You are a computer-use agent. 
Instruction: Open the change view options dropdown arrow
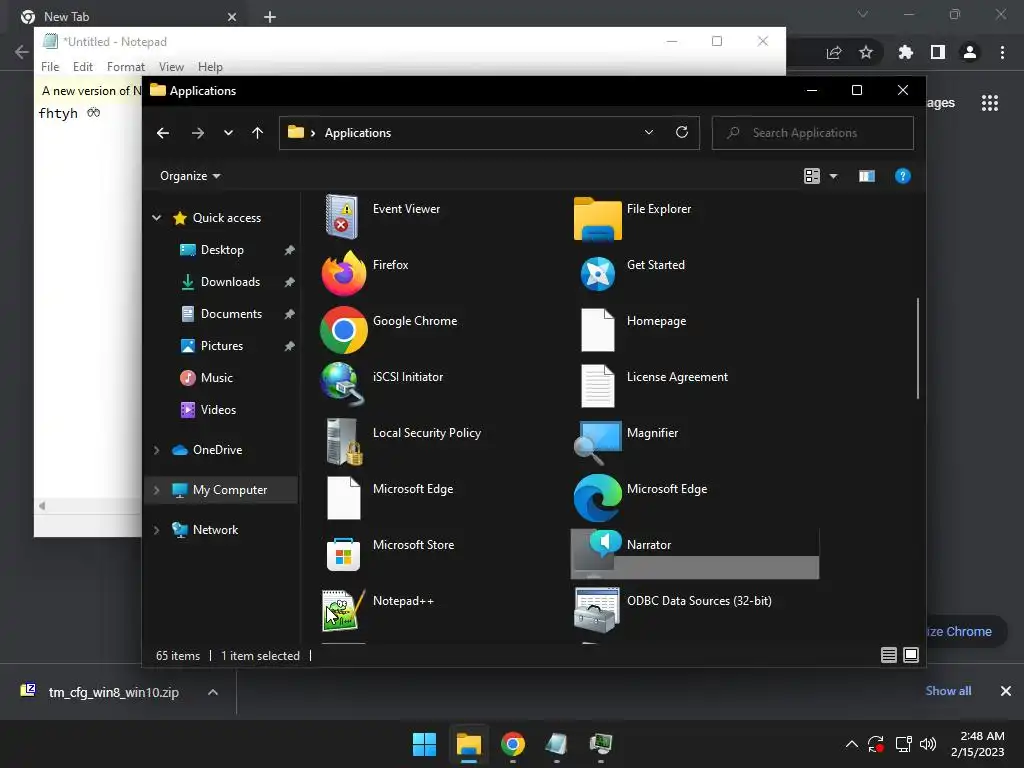(833, 176)
